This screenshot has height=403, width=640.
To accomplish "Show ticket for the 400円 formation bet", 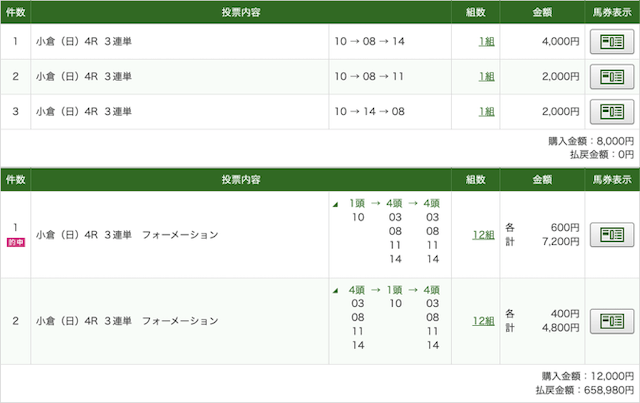I will point(612,321).
